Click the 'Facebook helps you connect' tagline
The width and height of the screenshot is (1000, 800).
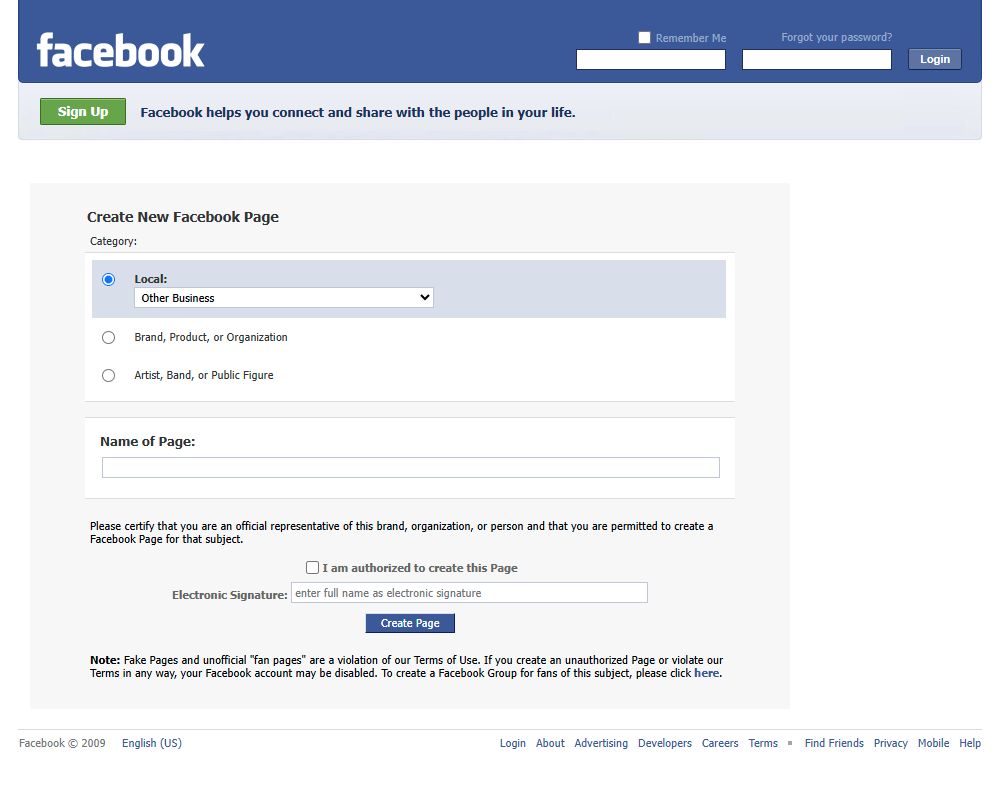point(358,112)
